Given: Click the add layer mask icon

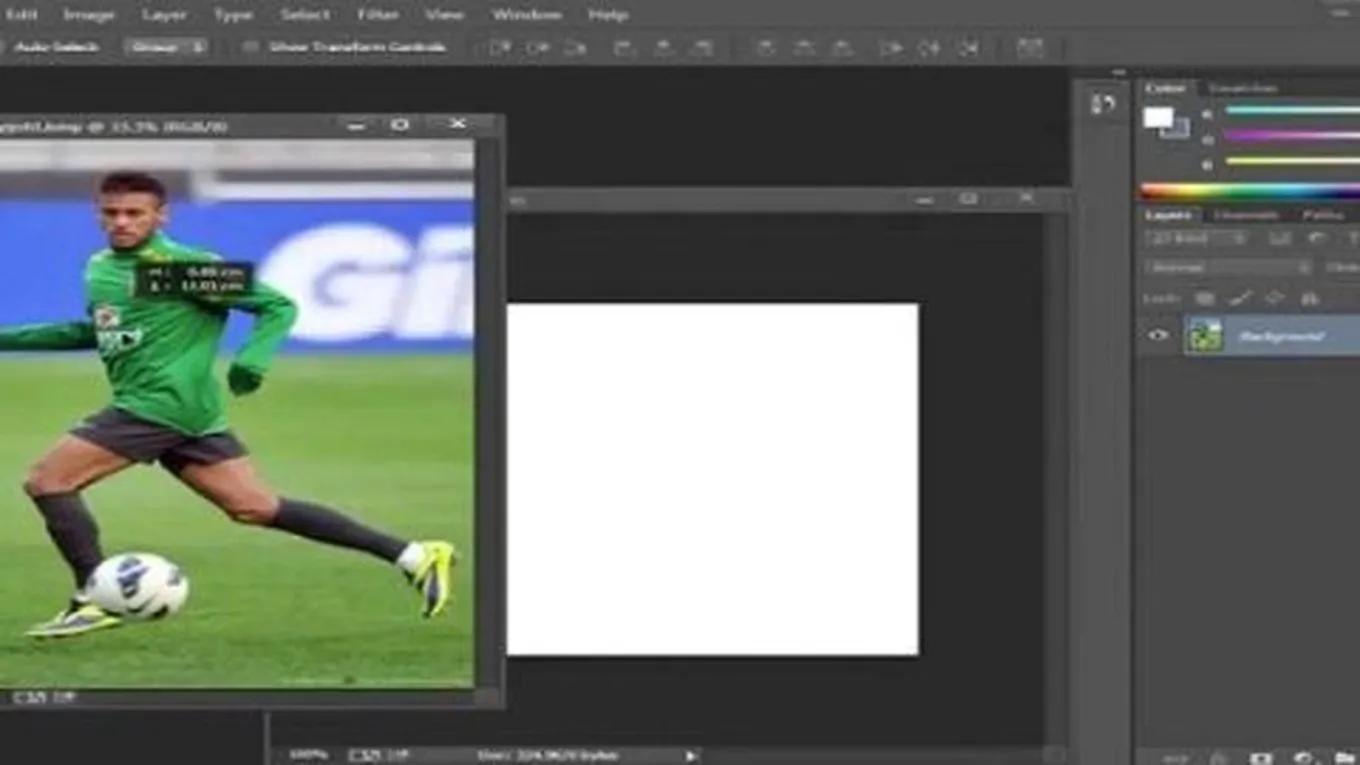Looking at the screenshot, I should click(x=1261, y=758).
